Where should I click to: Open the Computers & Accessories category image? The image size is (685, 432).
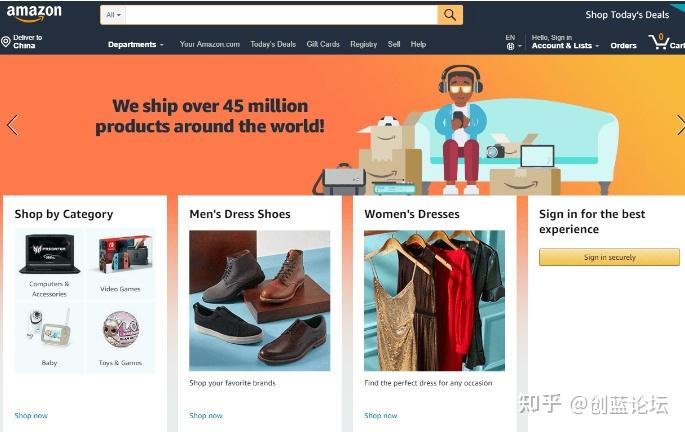(x=49, y=254)
